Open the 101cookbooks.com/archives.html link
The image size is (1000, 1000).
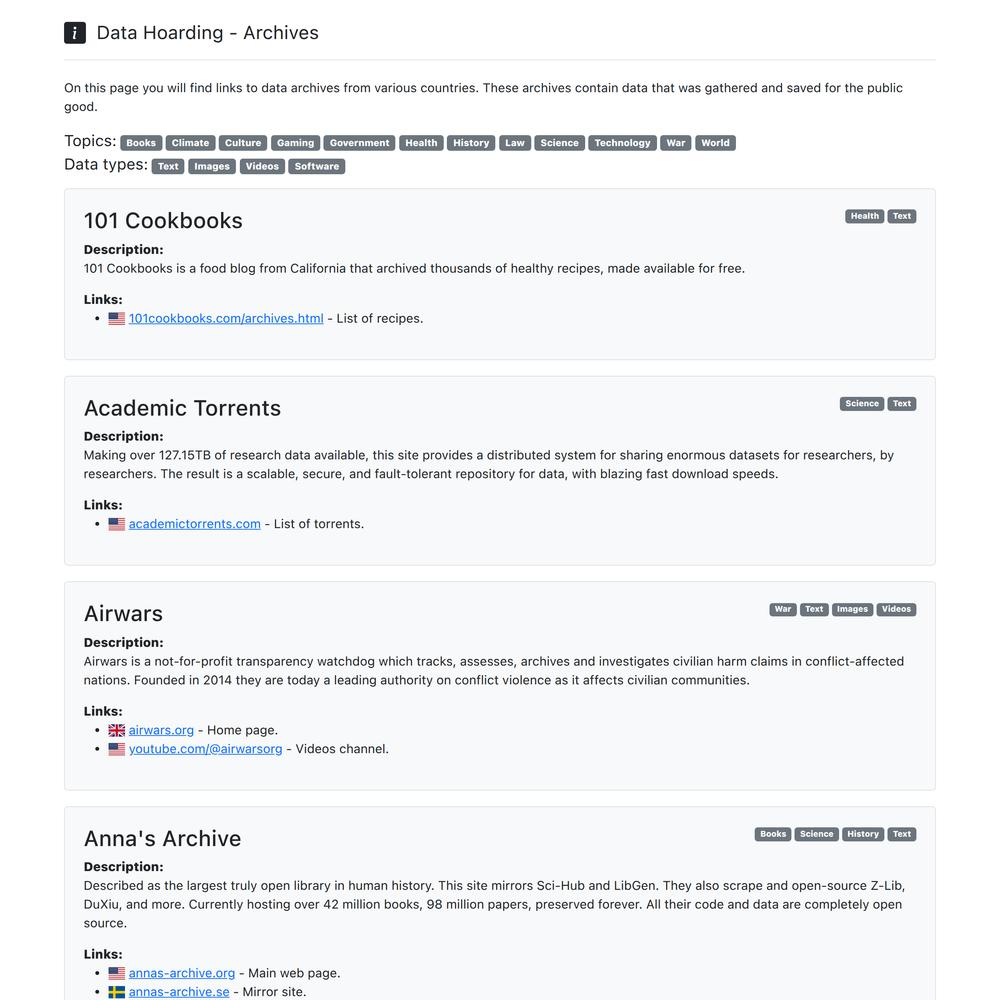coord(226,318)
